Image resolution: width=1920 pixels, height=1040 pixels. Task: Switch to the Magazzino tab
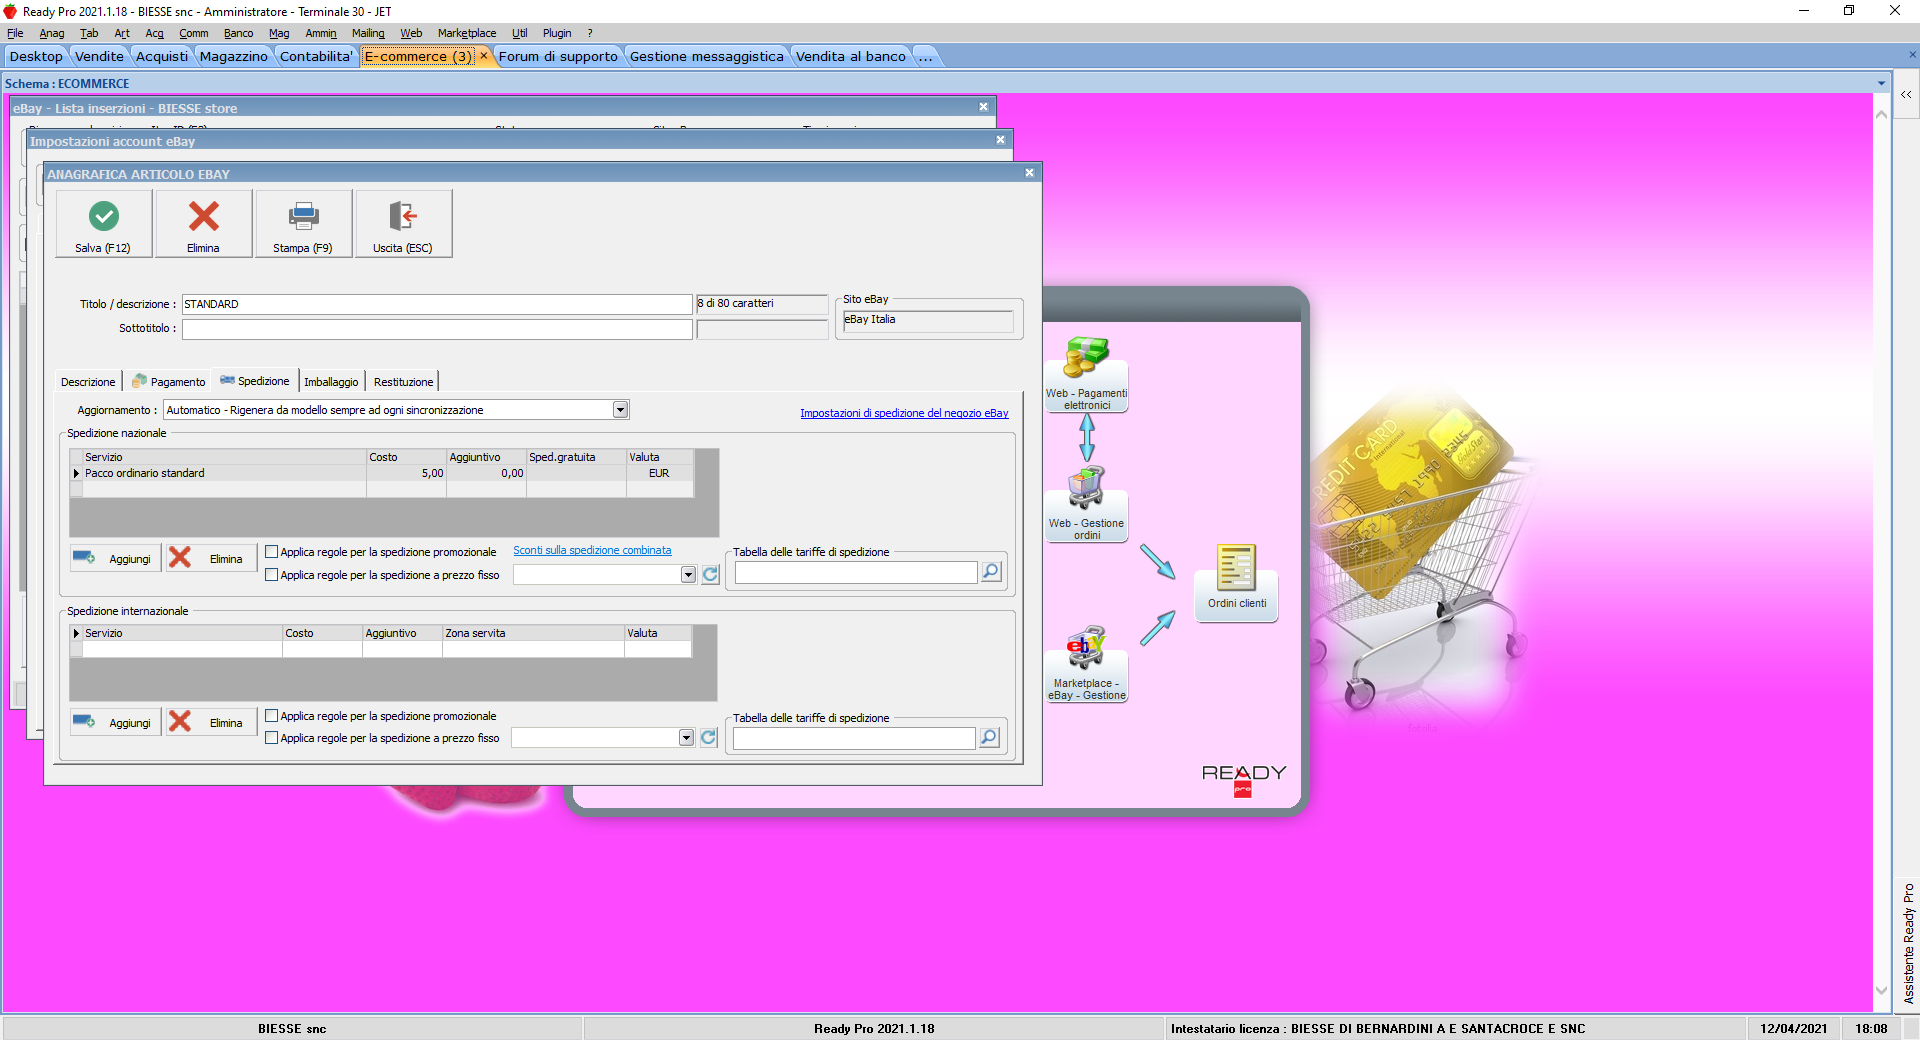[x=233, y=56]
